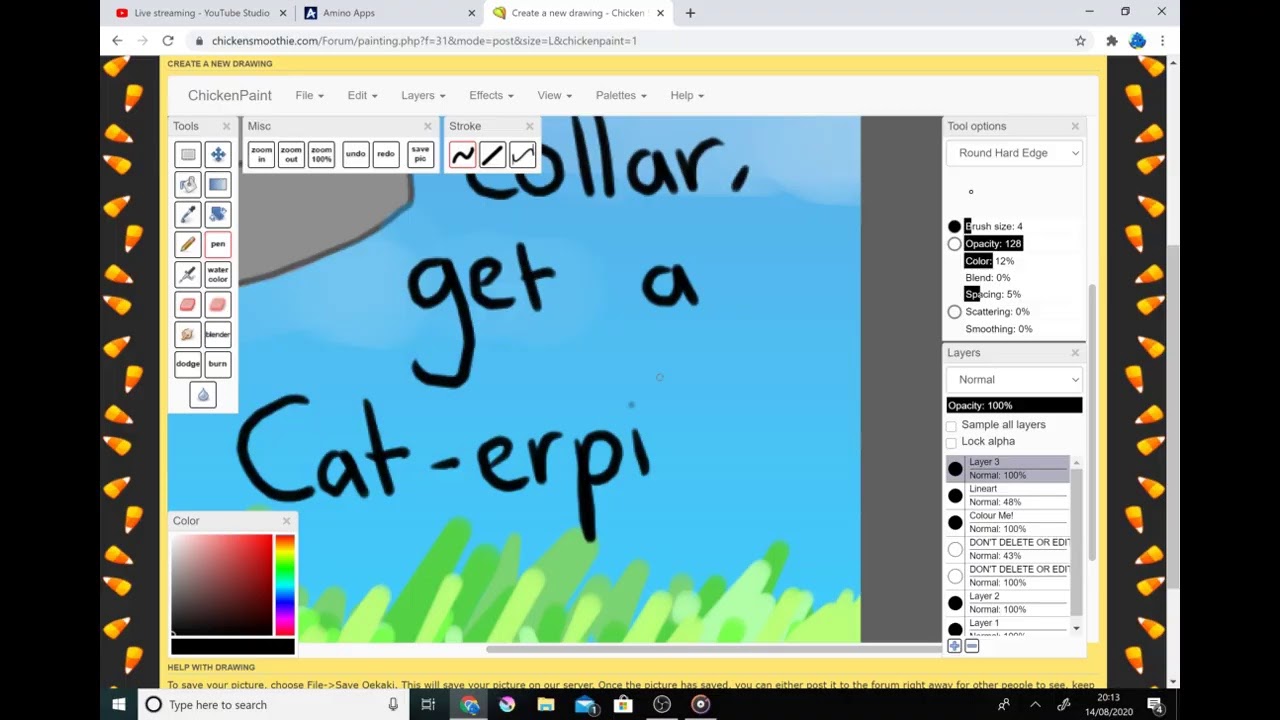Open the Palettes menu

click(x=621, y=95)
